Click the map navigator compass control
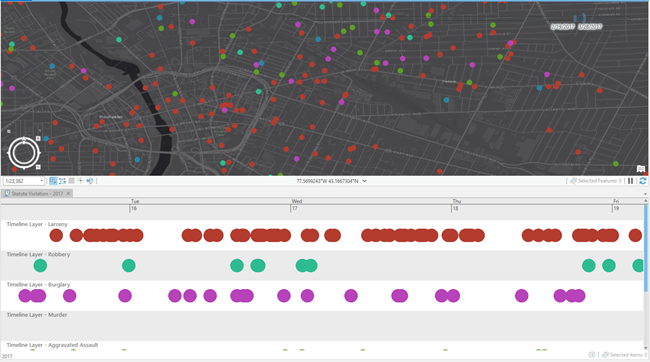 point(24,153)
